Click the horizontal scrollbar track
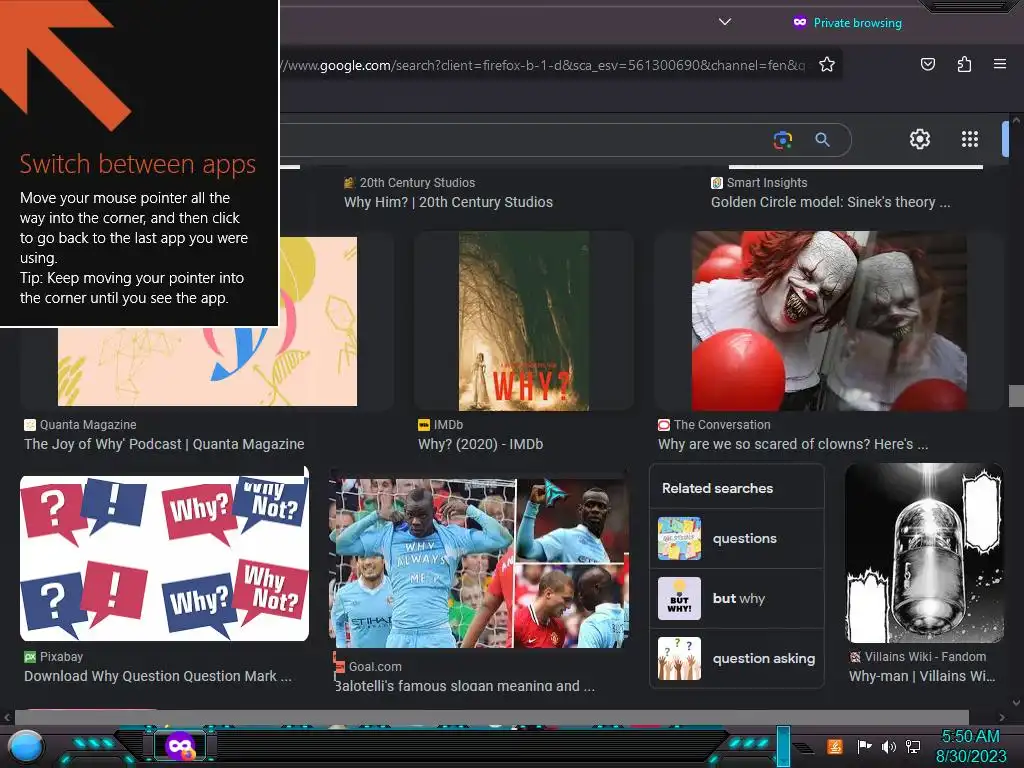 click(492, 718)
